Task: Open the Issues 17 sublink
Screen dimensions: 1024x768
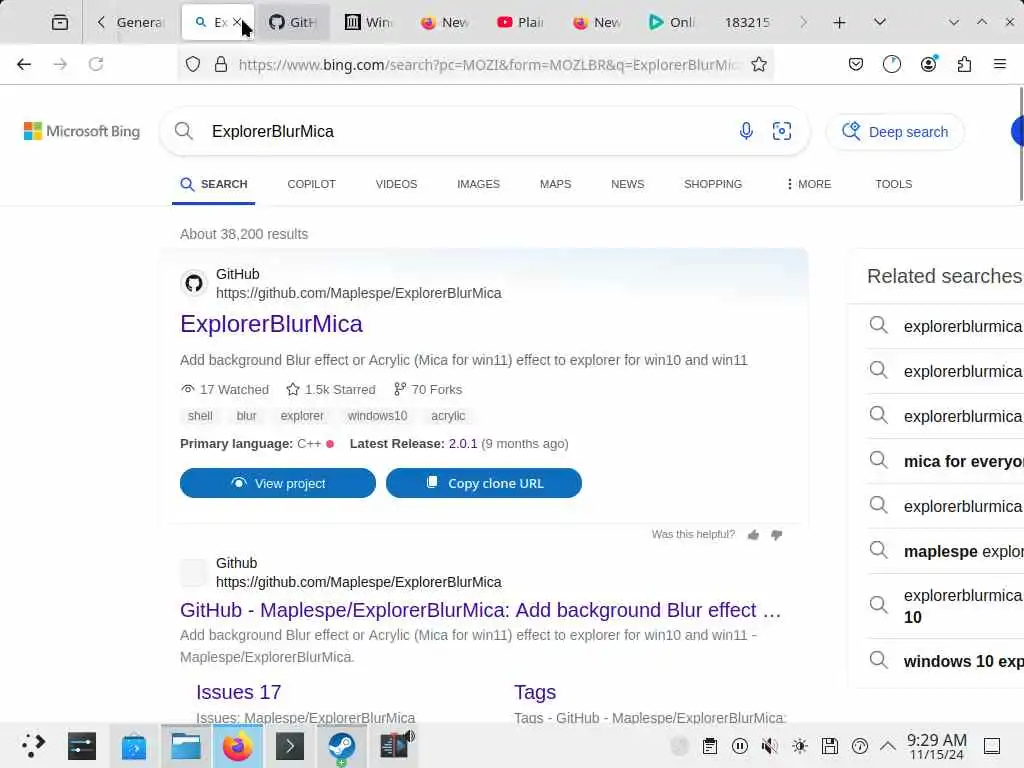Action: (239, 692)
